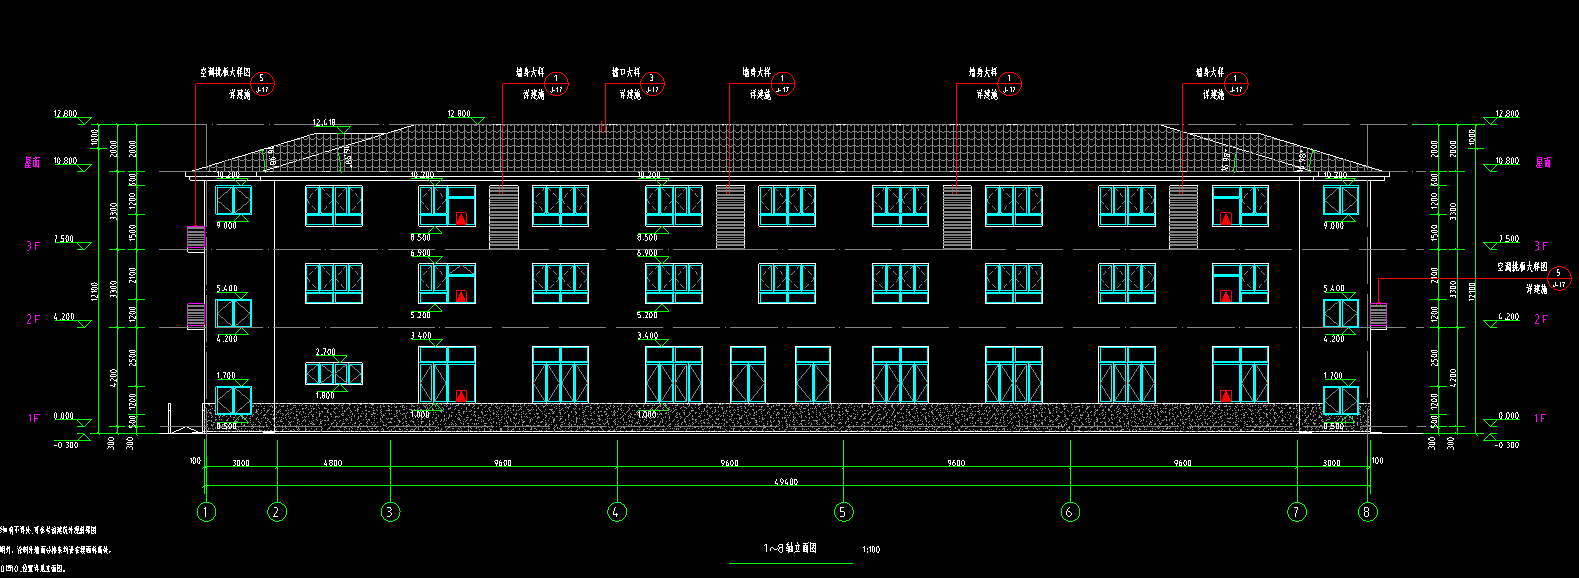Click the -0.300 elevation marker at bottom right
The height and width of the screenshot is (578, 1579).
1506,444
